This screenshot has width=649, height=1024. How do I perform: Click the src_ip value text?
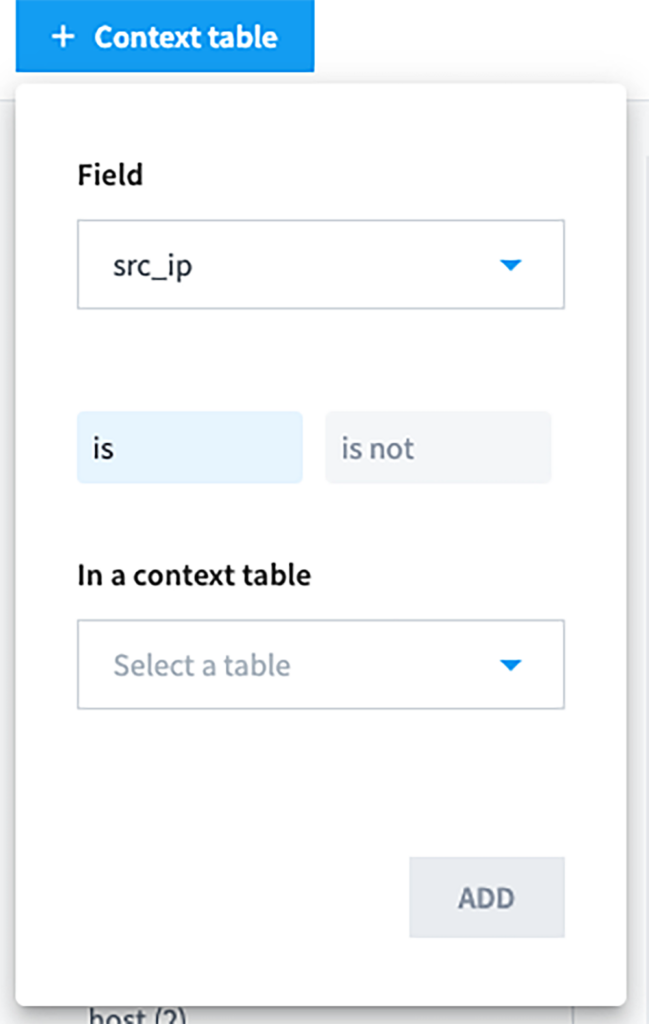pos(152,266)
